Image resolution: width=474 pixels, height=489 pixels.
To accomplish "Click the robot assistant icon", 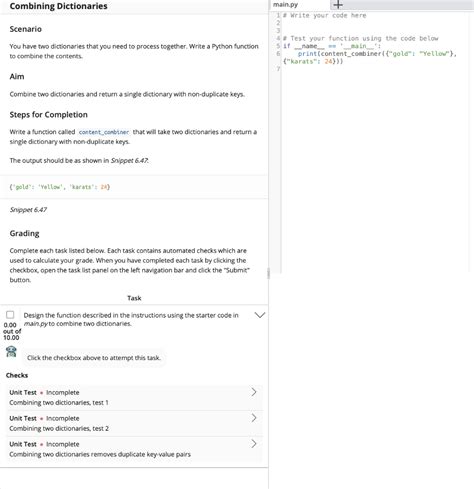I will pyautogui.click(x=11, y=352).
